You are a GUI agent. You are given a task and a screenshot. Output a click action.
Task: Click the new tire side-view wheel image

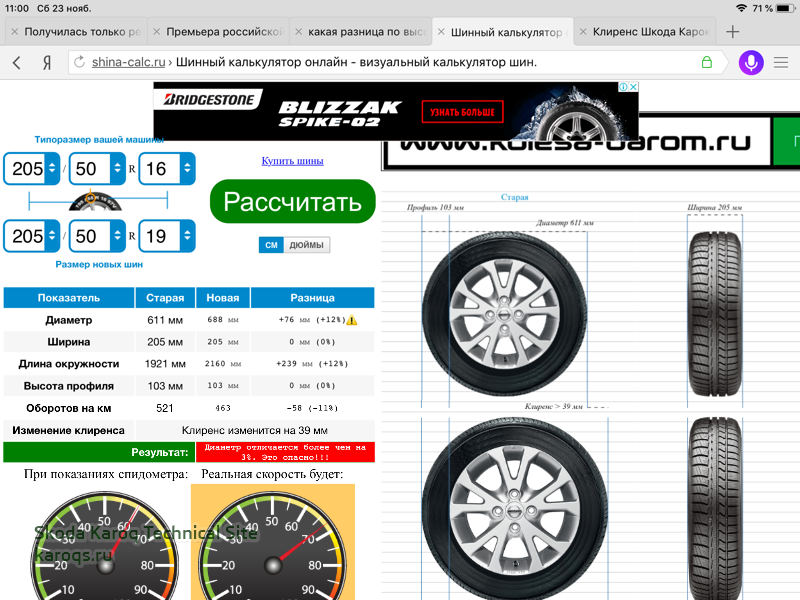click(515, 509)
